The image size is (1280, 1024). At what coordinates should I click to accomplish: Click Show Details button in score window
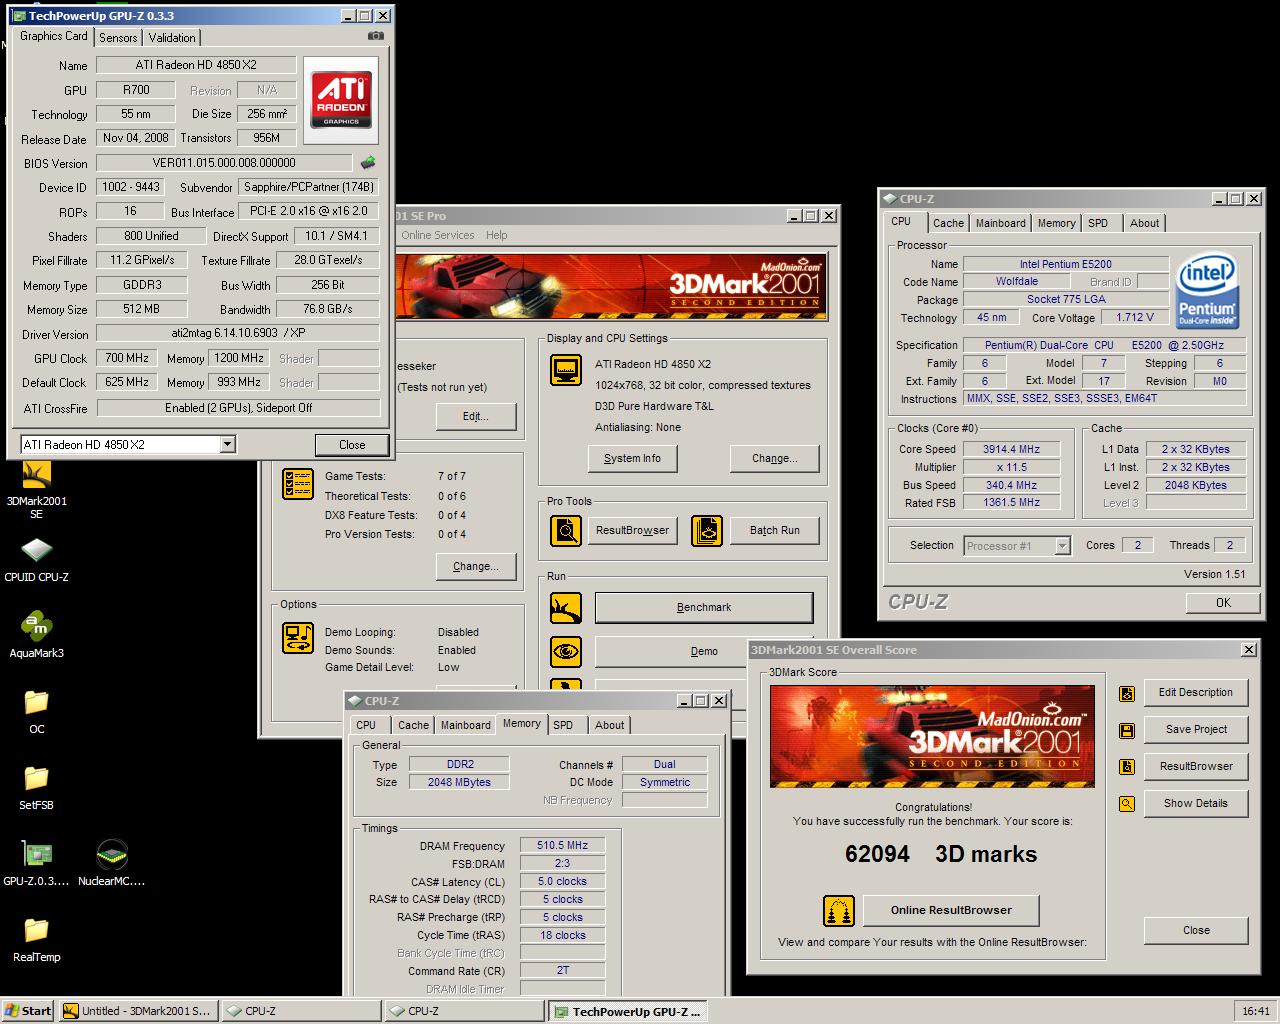1195,803
